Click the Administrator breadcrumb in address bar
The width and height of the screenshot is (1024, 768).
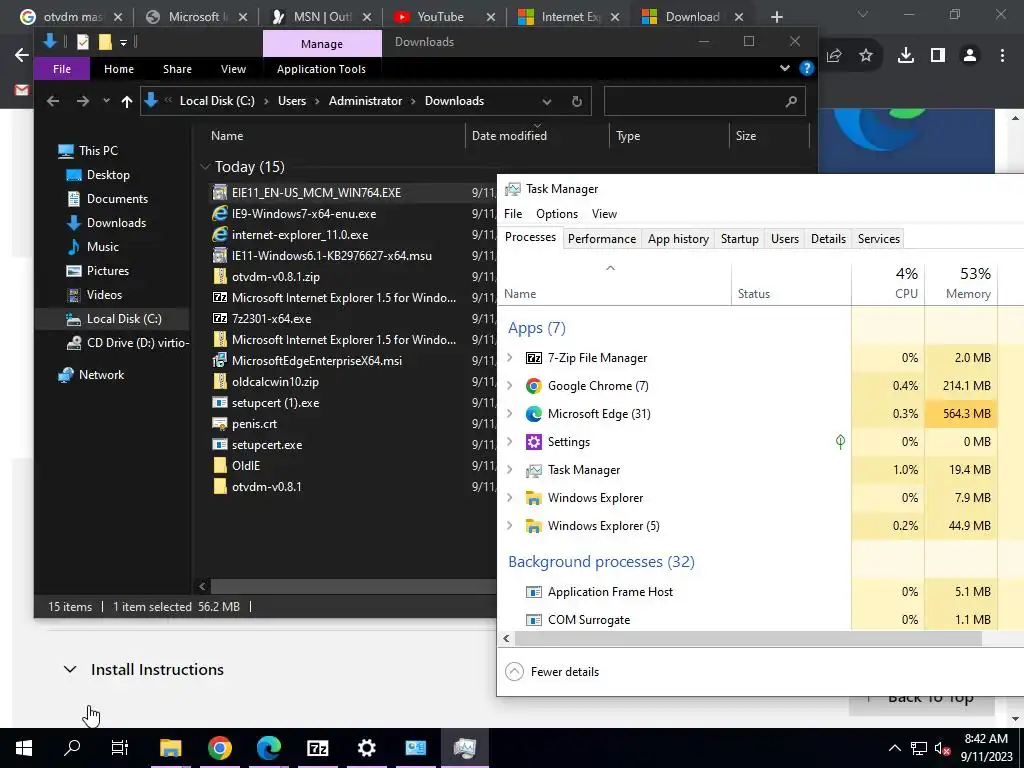pyautogui.click(x=365, y=101)
